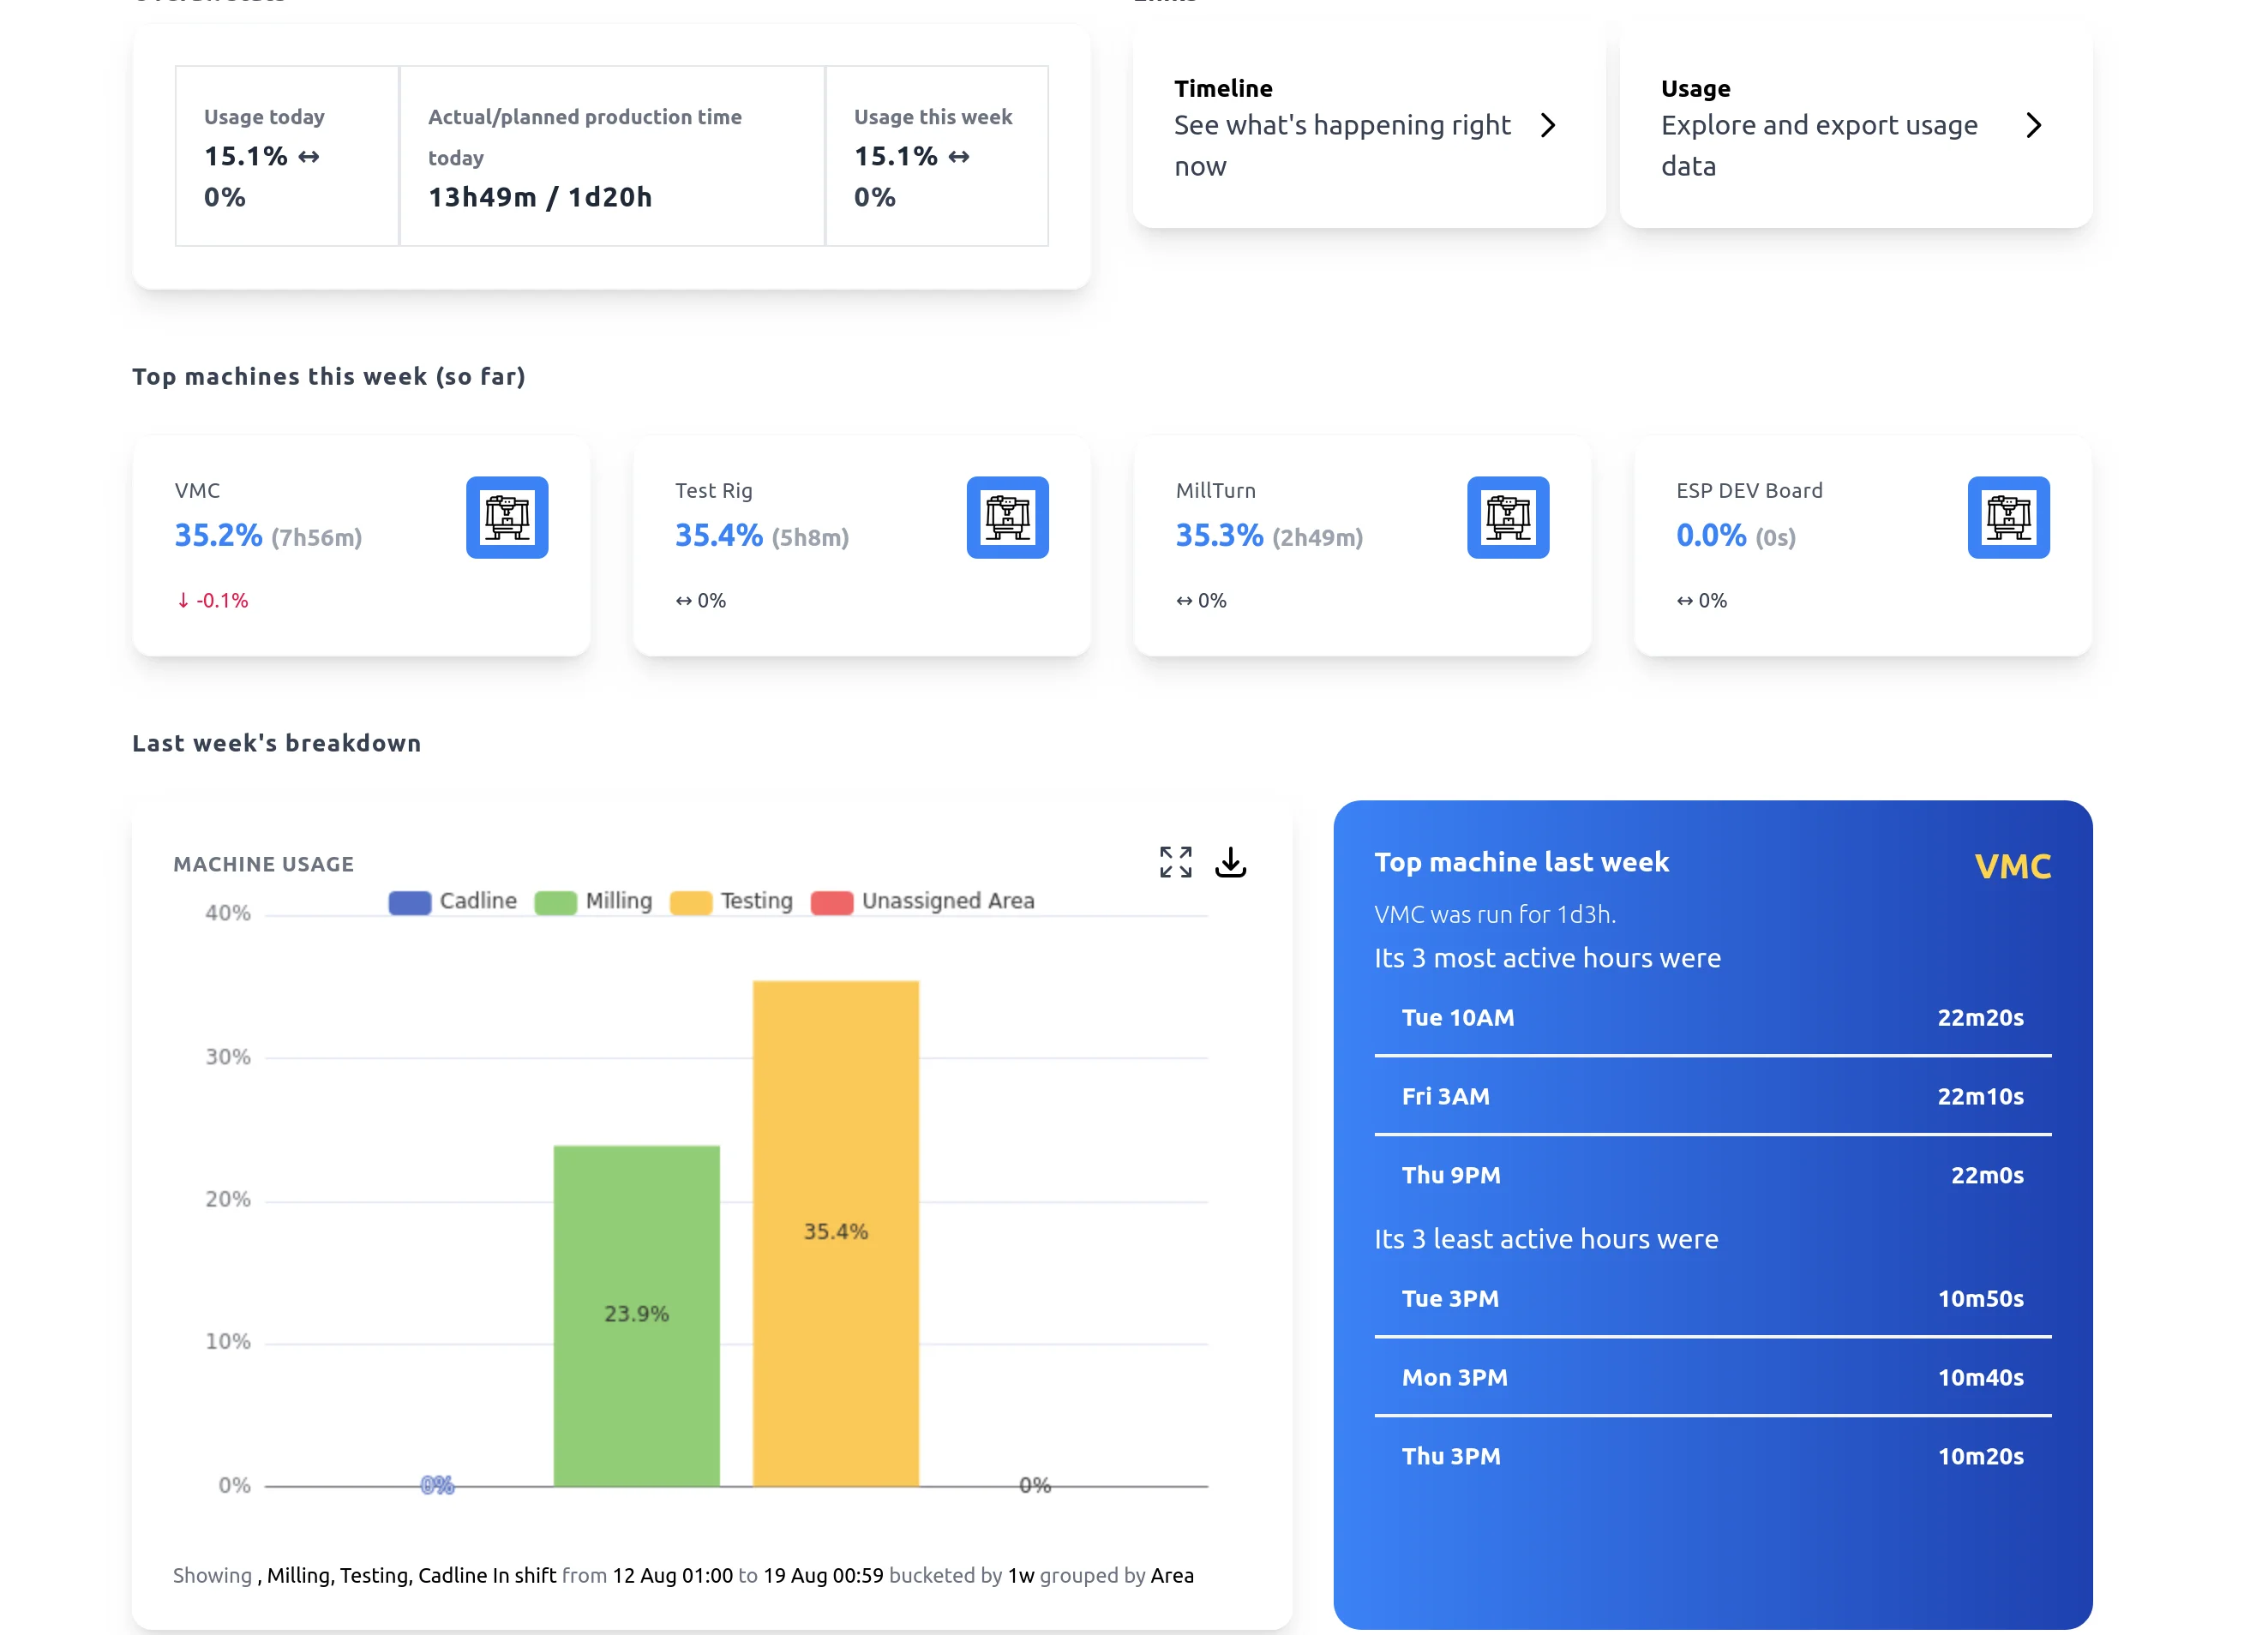Toggle the Unassigned Area legend series
This screenshot has height=1635, width=2268.
[x=922, y=901]
